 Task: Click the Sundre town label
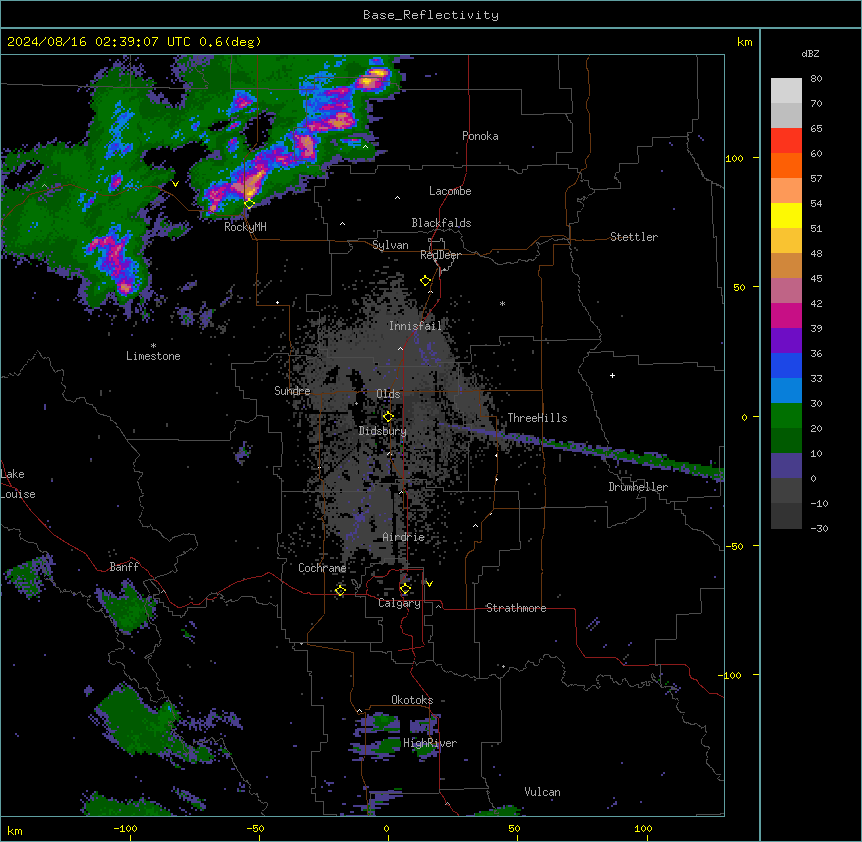292,391
